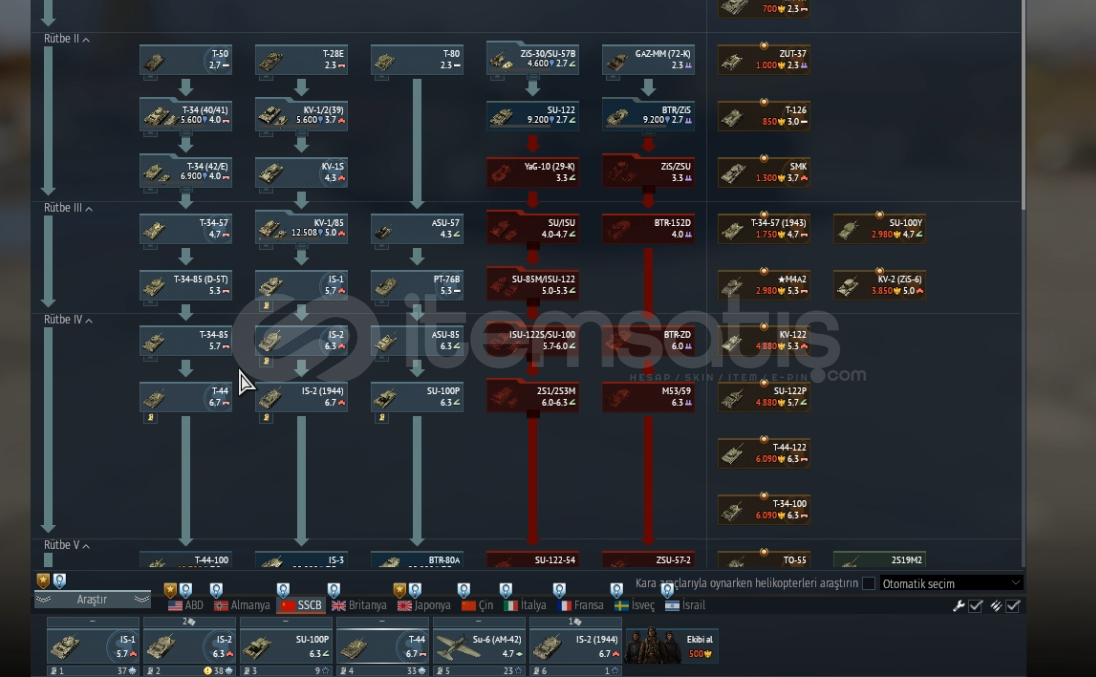Enable helicopter research checkbox for ground vehicles
The width and height of the screenshot is (1096, 677).
[869, 583]
